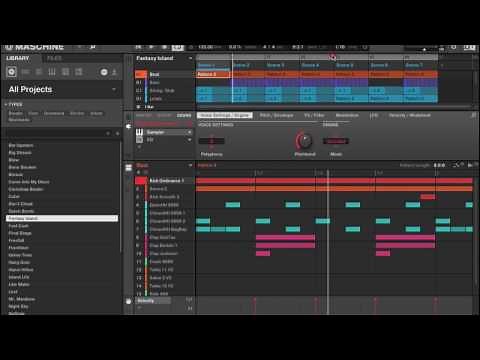The image size is (480, 360).
Task: Add a new group below Leads
Action: click(138, 107)
